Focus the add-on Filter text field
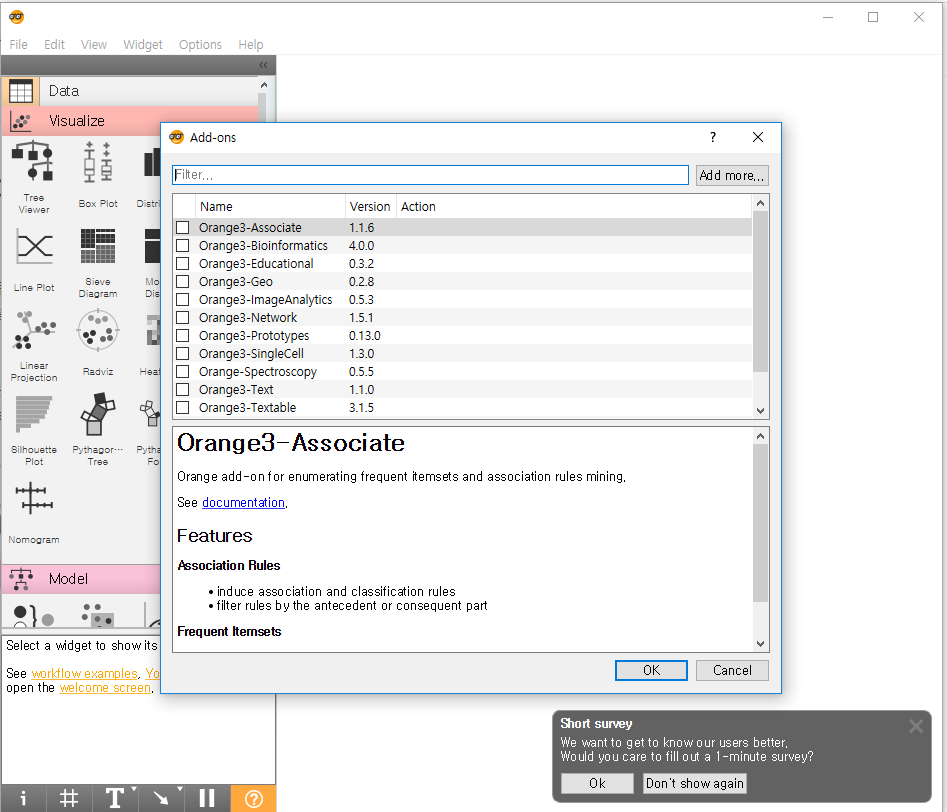947x812 pixels. [430, 175]
